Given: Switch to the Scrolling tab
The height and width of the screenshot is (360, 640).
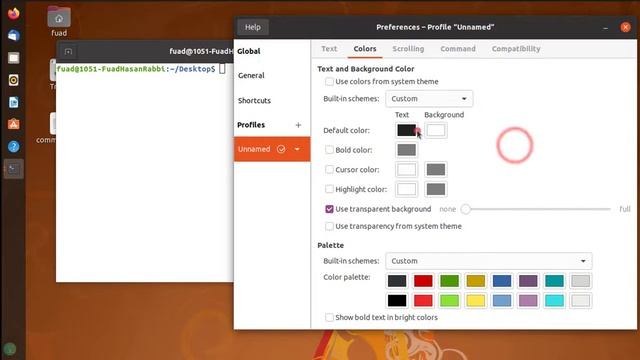Looking at the screenshot, I should [x=408, y=49].
